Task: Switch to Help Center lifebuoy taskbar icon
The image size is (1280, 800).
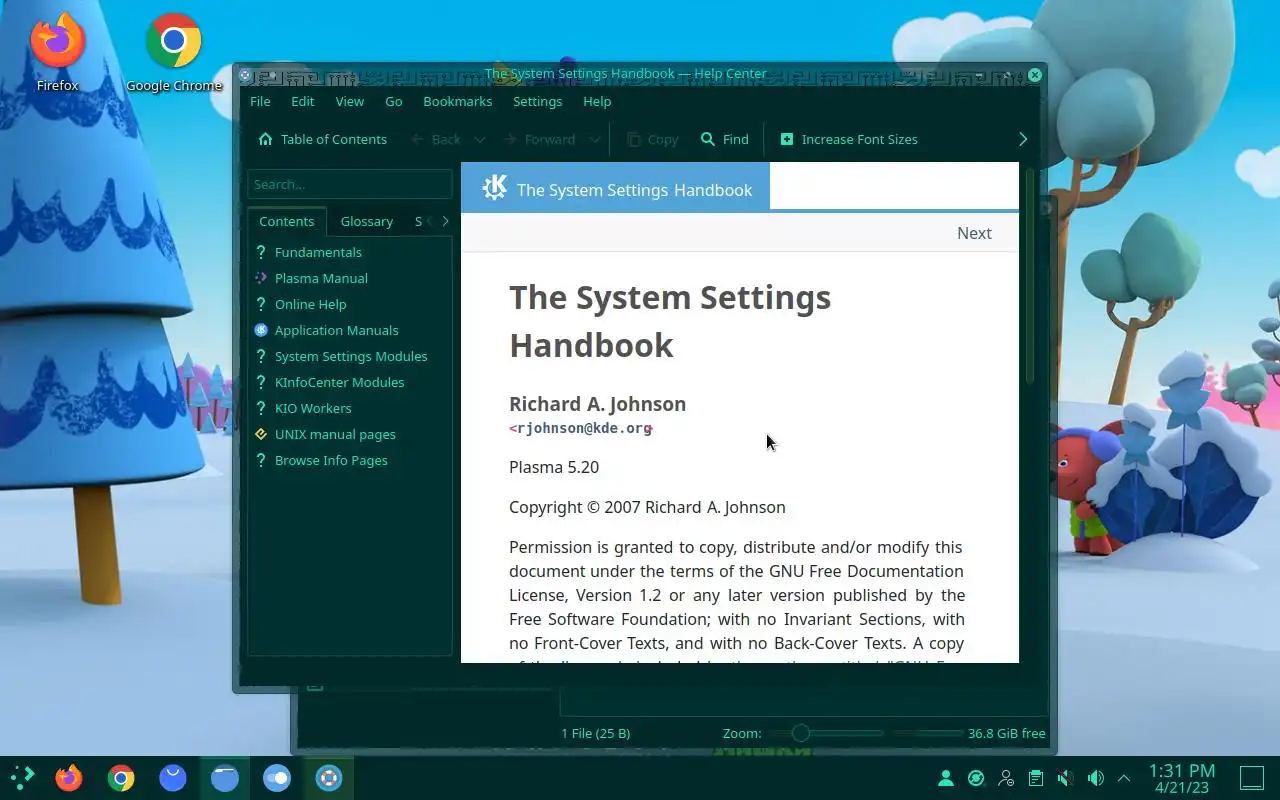Action: pyautogui.click(x=329, y=777)
